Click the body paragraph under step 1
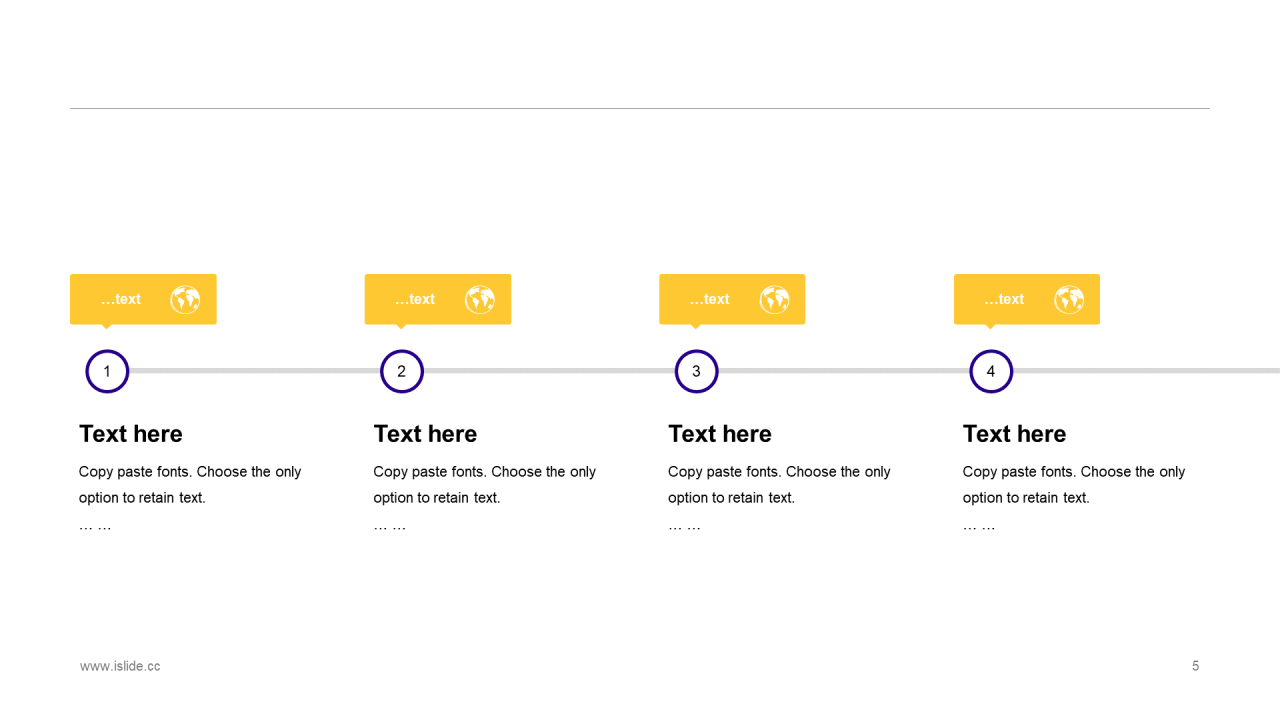Screen dimensions: 1280x720 click(x=190, y=485)
